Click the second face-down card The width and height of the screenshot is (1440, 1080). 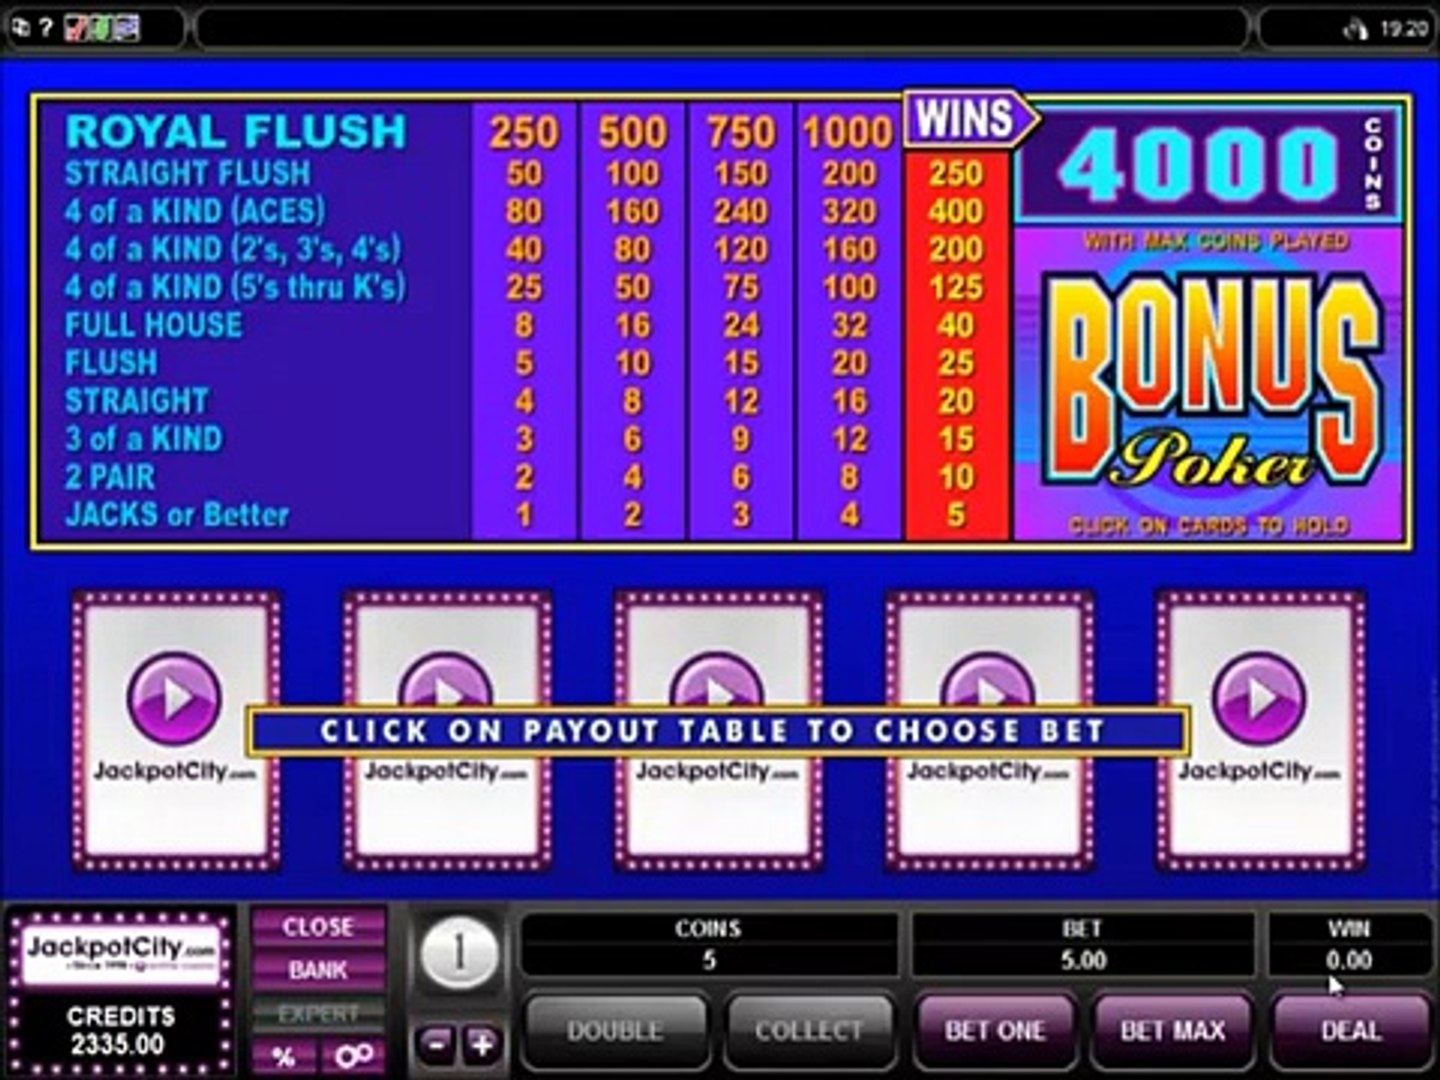coord(447,730)
